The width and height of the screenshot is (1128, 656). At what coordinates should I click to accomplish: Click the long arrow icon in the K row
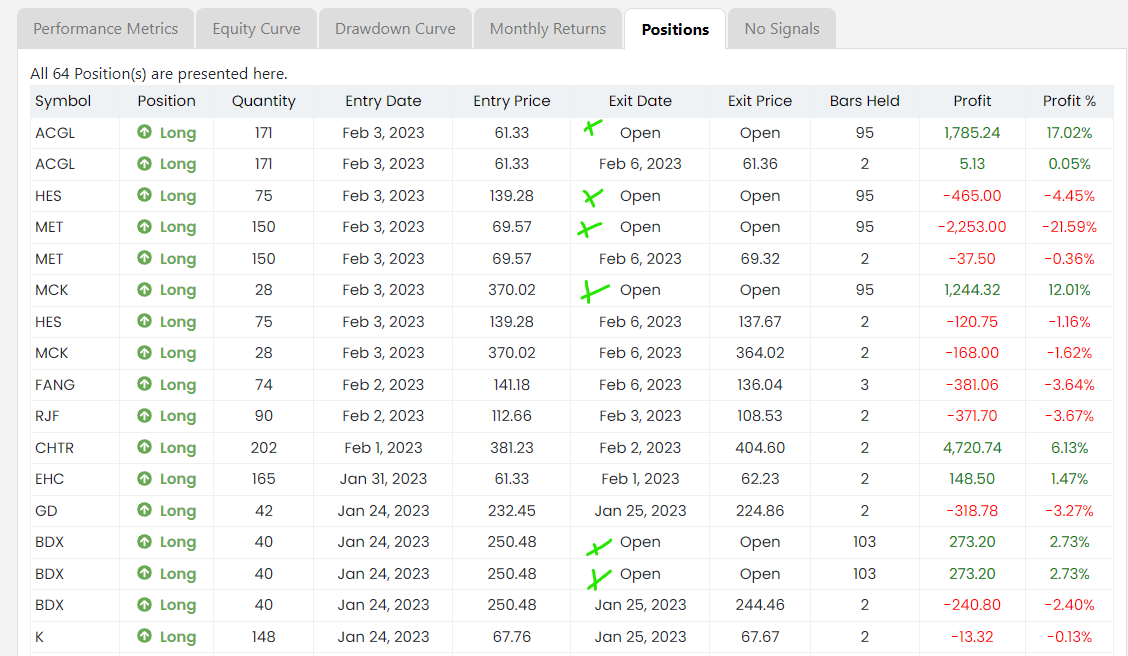145,635
